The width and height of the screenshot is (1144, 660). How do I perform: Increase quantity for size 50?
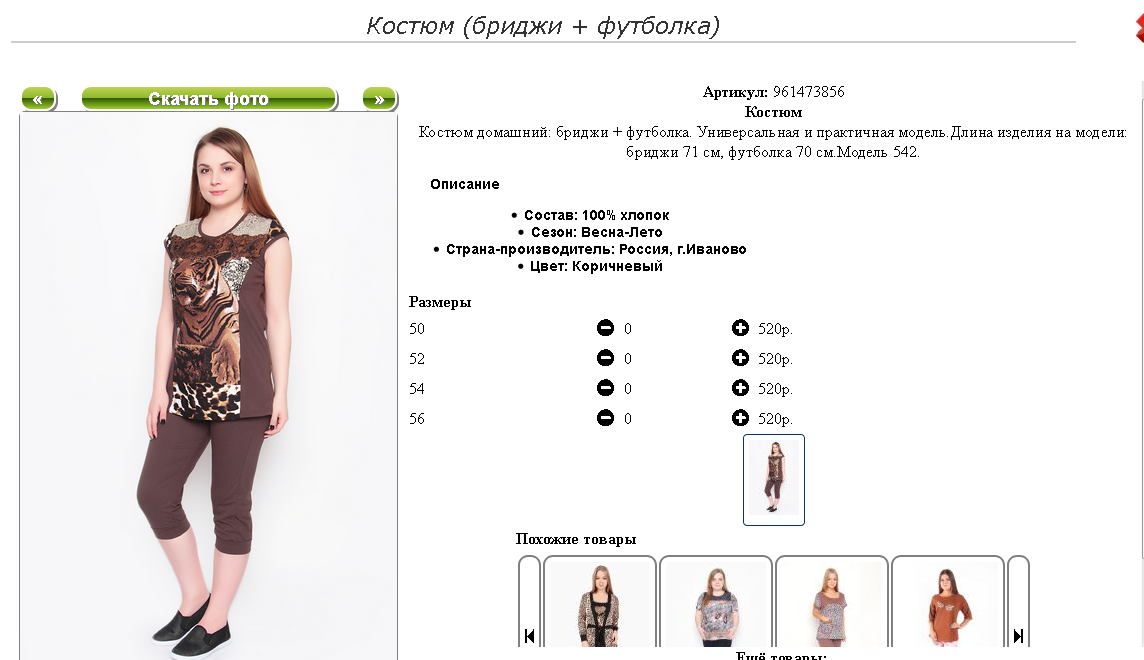[740, 328]
